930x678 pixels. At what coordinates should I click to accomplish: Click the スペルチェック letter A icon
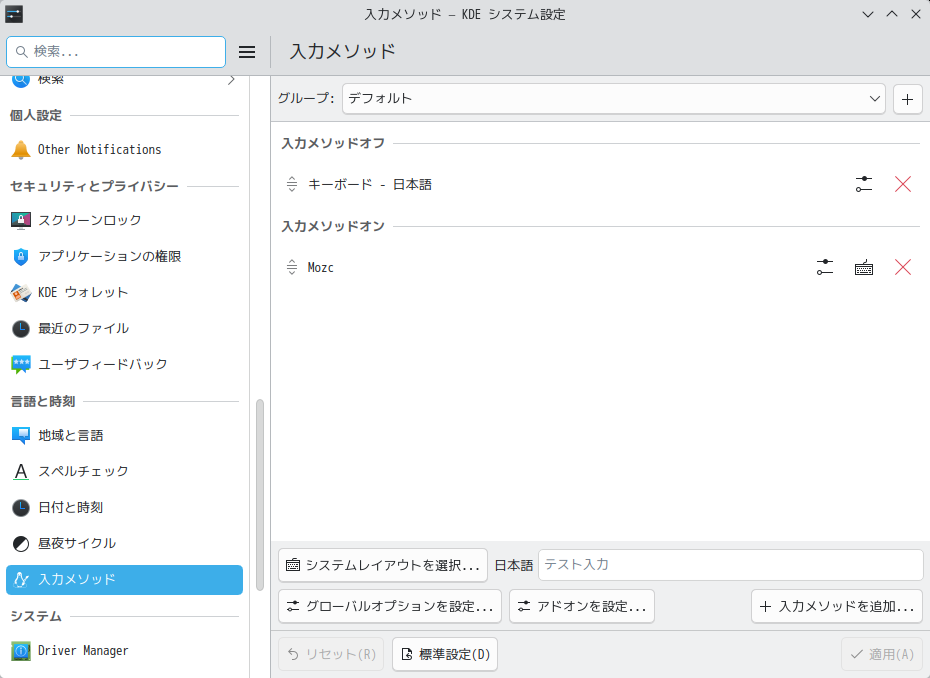tap(21, 472)
